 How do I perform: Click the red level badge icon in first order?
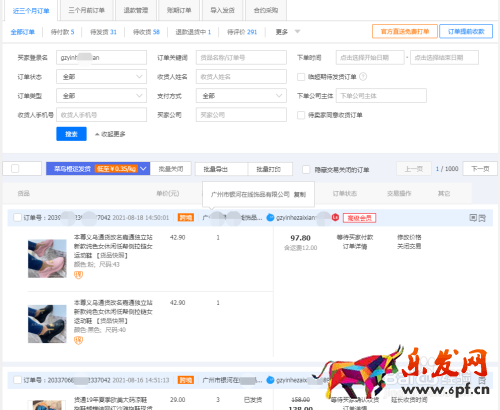[335, 217]
